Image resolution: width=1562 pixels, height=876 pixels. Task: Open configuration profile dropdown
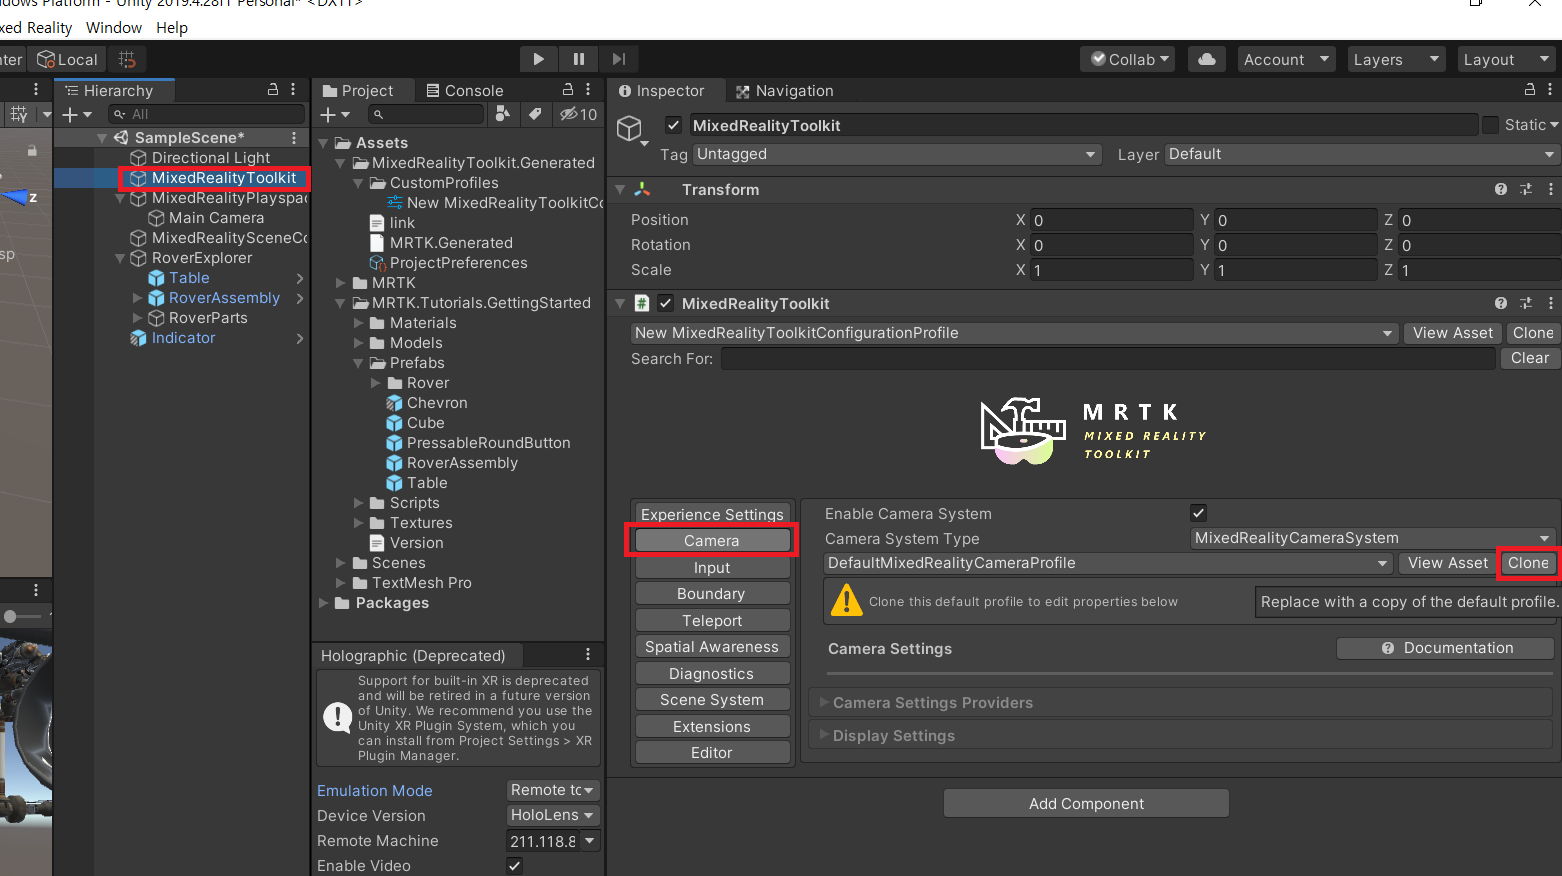click(1014, 333)
